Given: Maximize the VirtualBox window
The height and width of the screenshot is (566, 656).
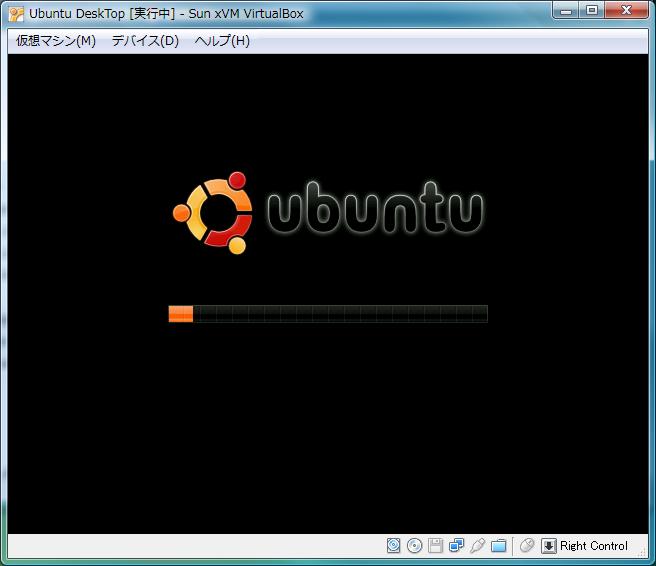Looking at the screenshot, I should [592, 10].
